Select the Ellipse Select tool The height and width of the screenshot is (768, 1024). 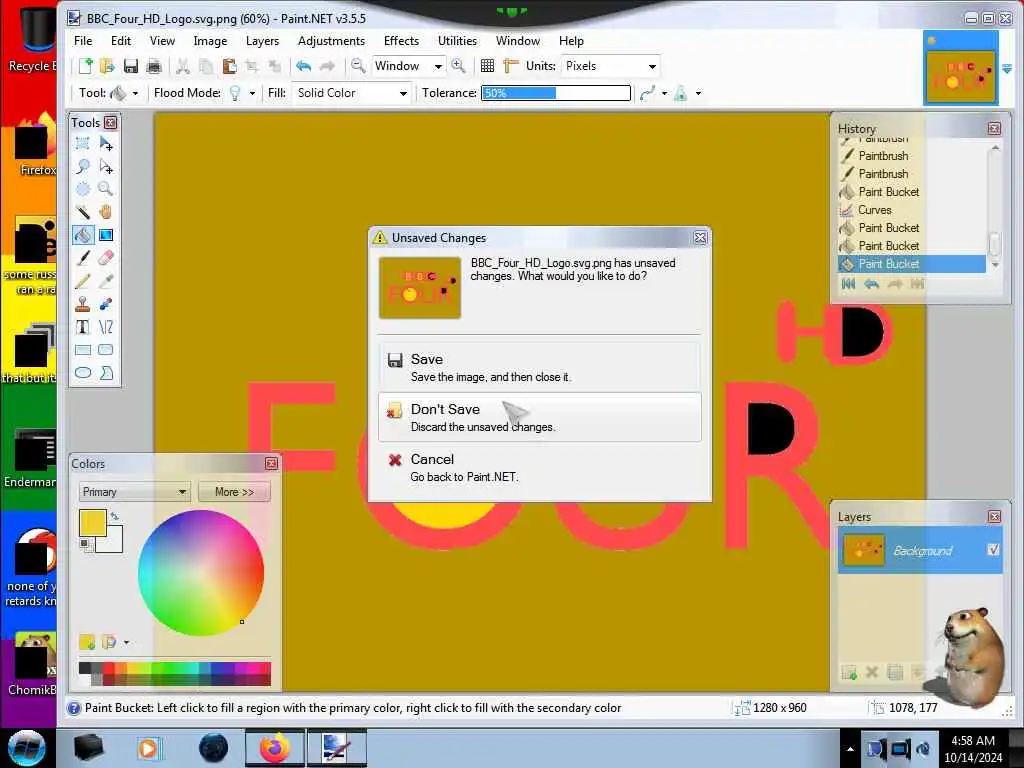tap(83, 189)
